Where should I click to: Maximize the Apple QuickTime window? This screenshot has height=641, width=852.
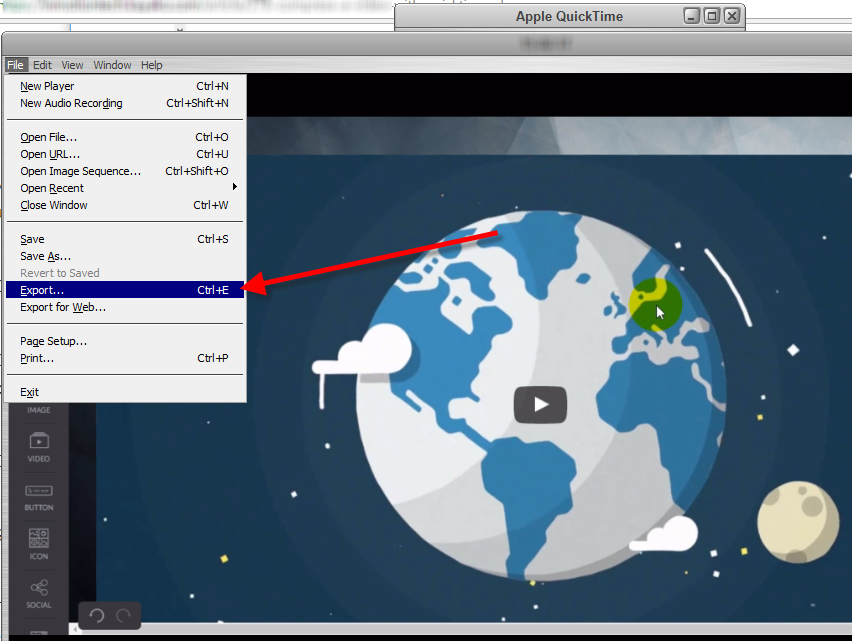(x=712, y=16)
